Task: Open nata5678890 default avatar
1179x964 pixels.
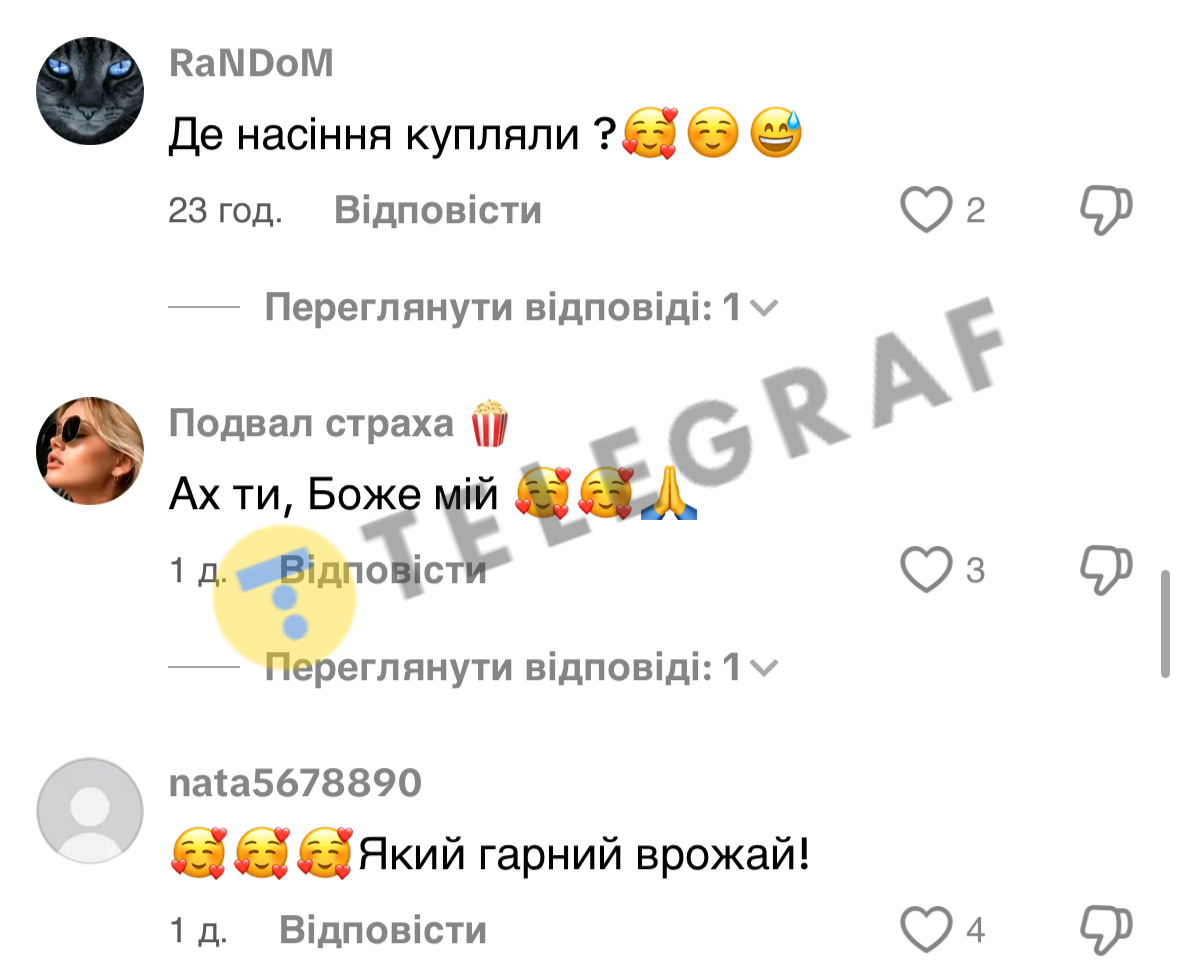Action: click(90, 811)
